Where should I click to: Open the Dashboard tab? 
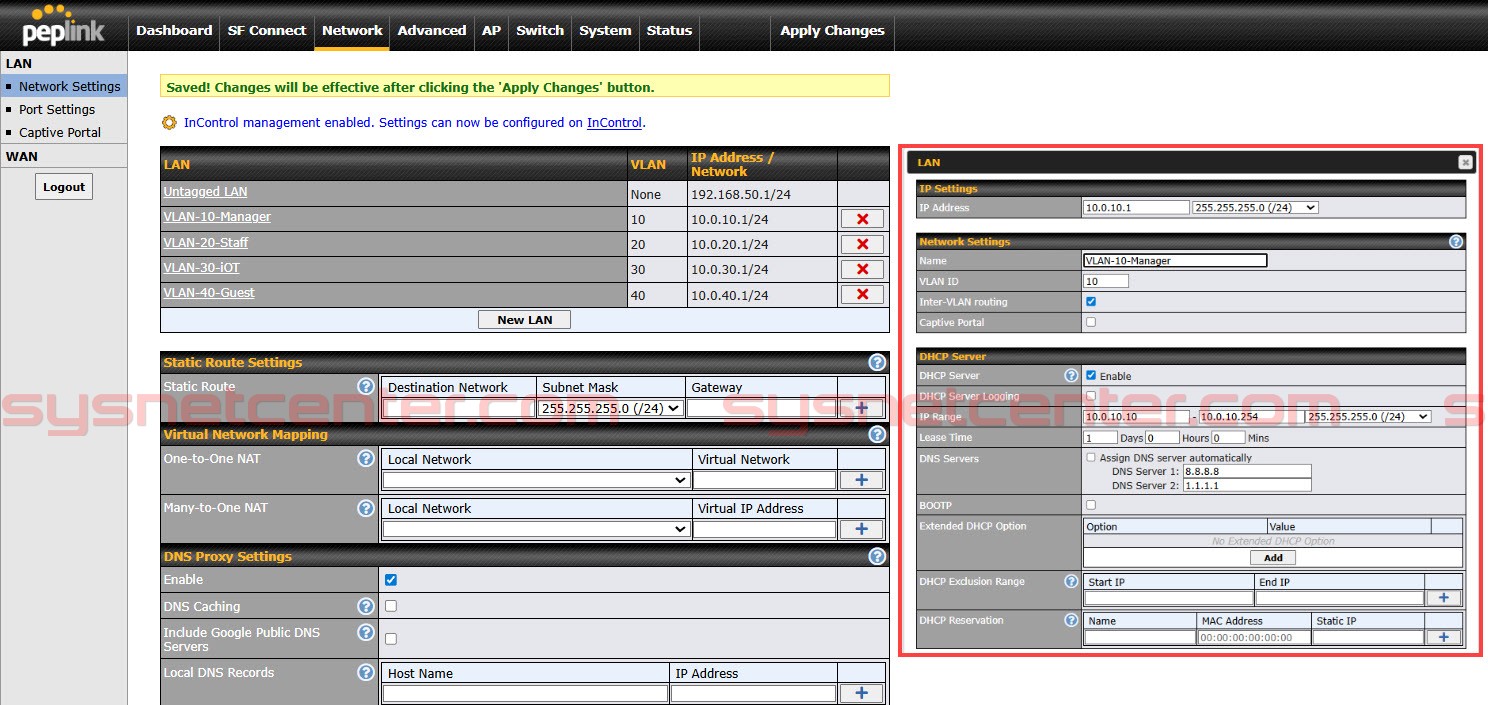pyautogui.click(x=174, y=30)
